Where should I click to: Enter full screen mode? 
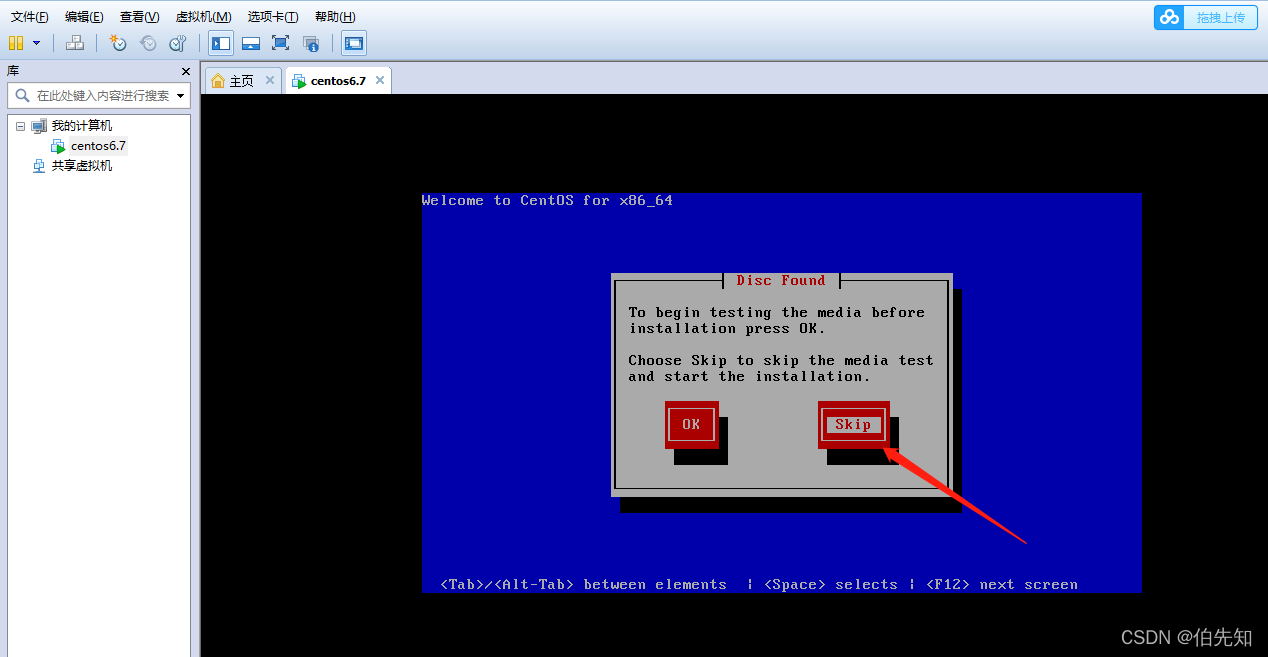(281, 43)
